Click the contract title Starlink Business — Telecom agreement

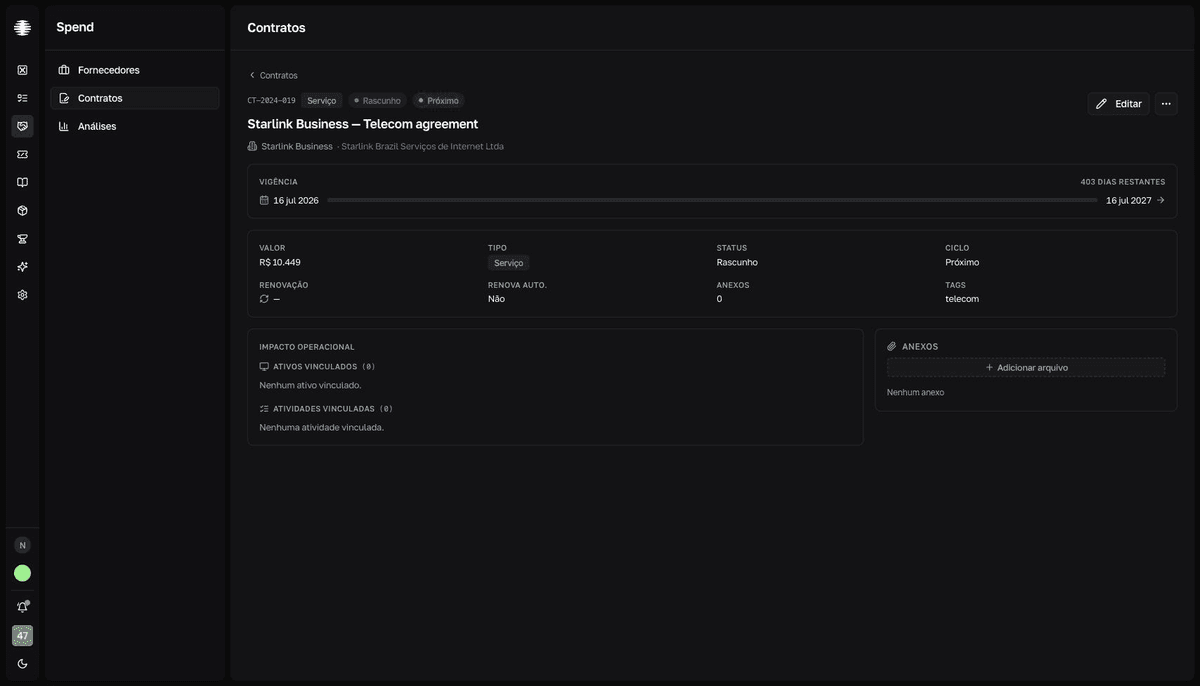pos(363,124)
